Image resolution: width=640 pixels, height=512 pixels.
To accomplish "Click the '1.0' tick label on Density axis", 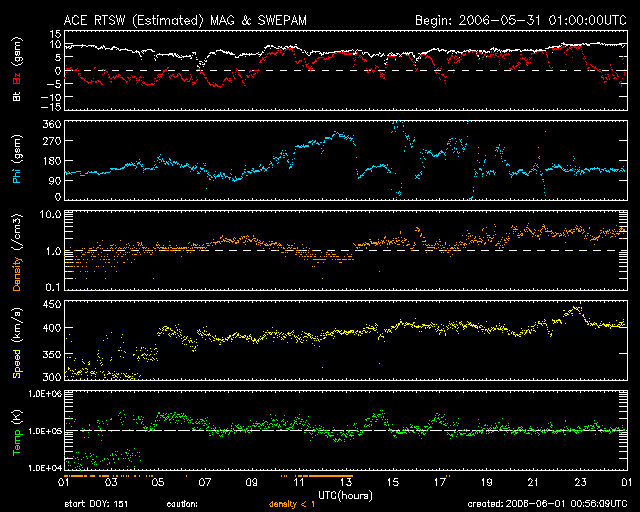I will (x=53, y=252).
